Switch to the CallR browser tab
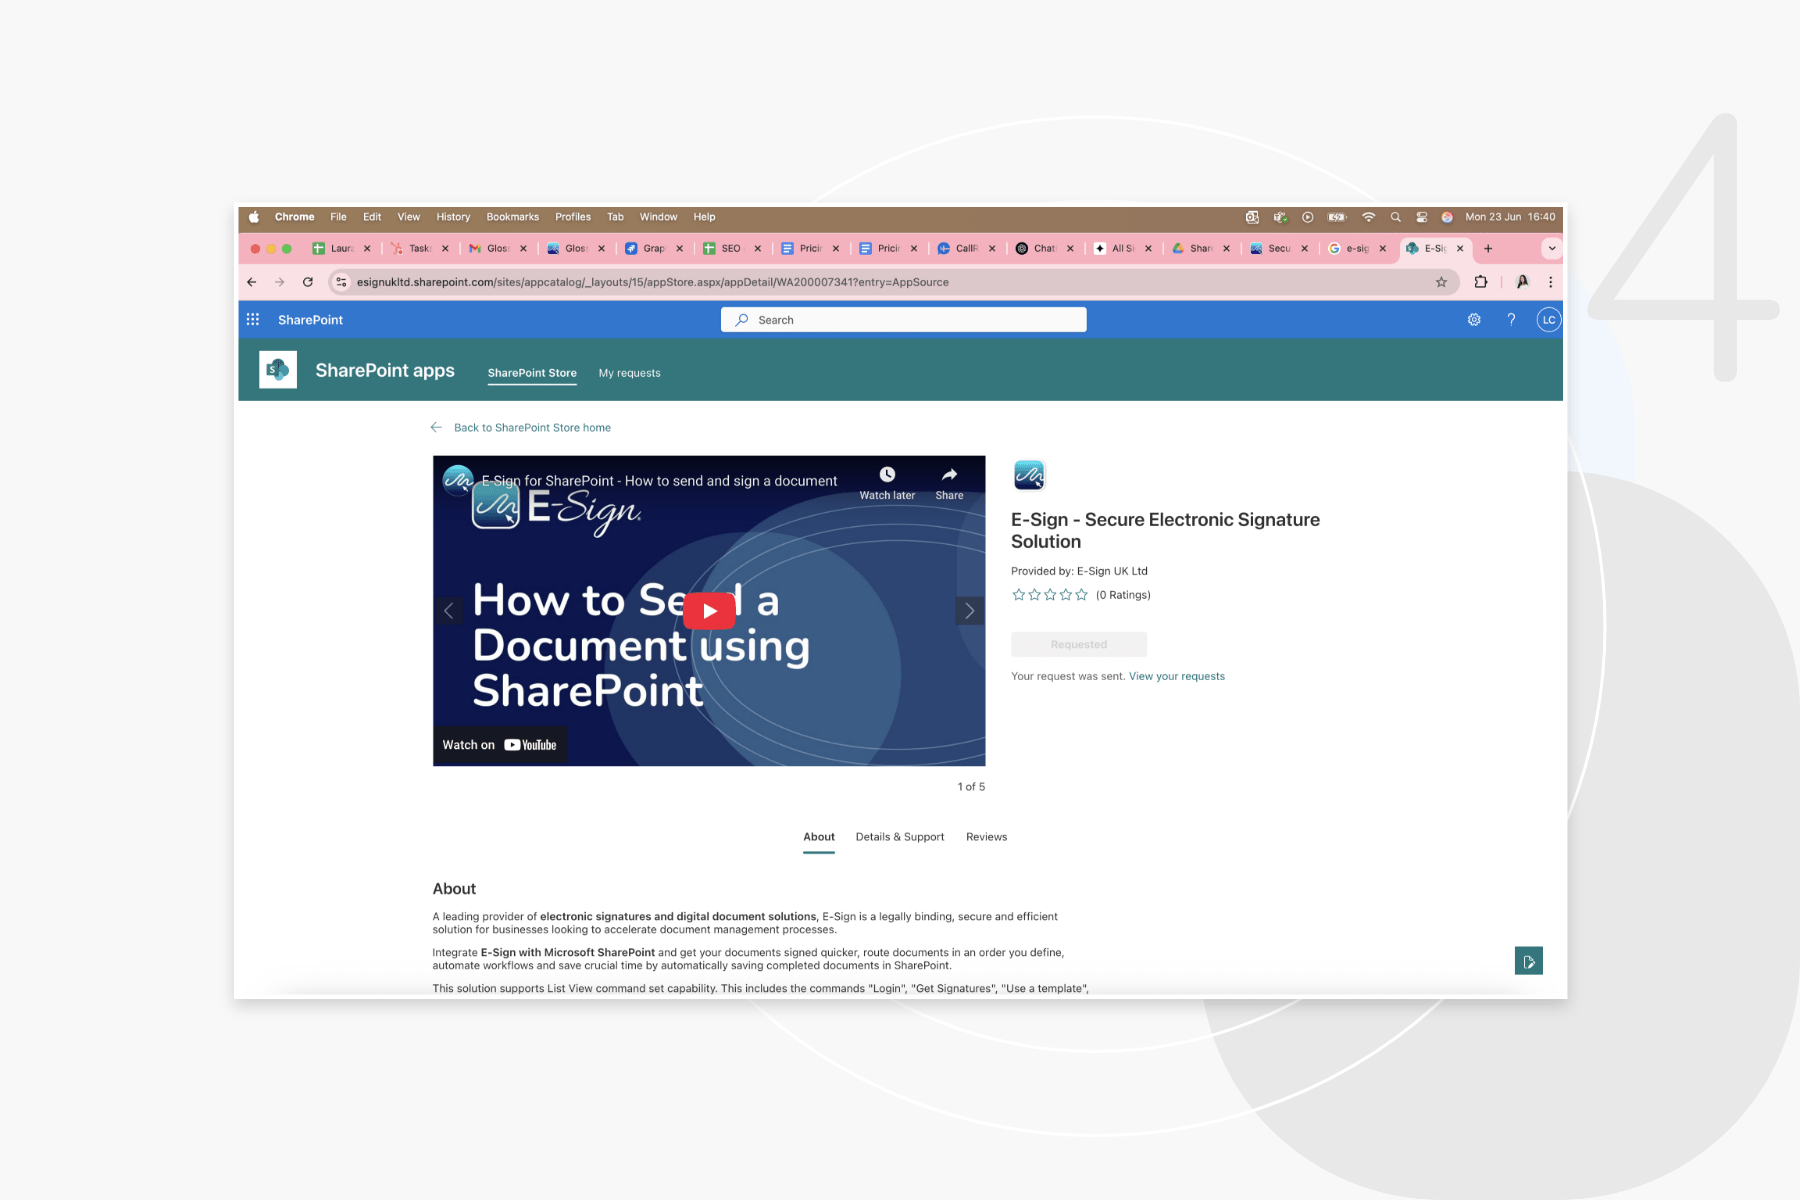The image size is (1800, 1200). [965, 248]
